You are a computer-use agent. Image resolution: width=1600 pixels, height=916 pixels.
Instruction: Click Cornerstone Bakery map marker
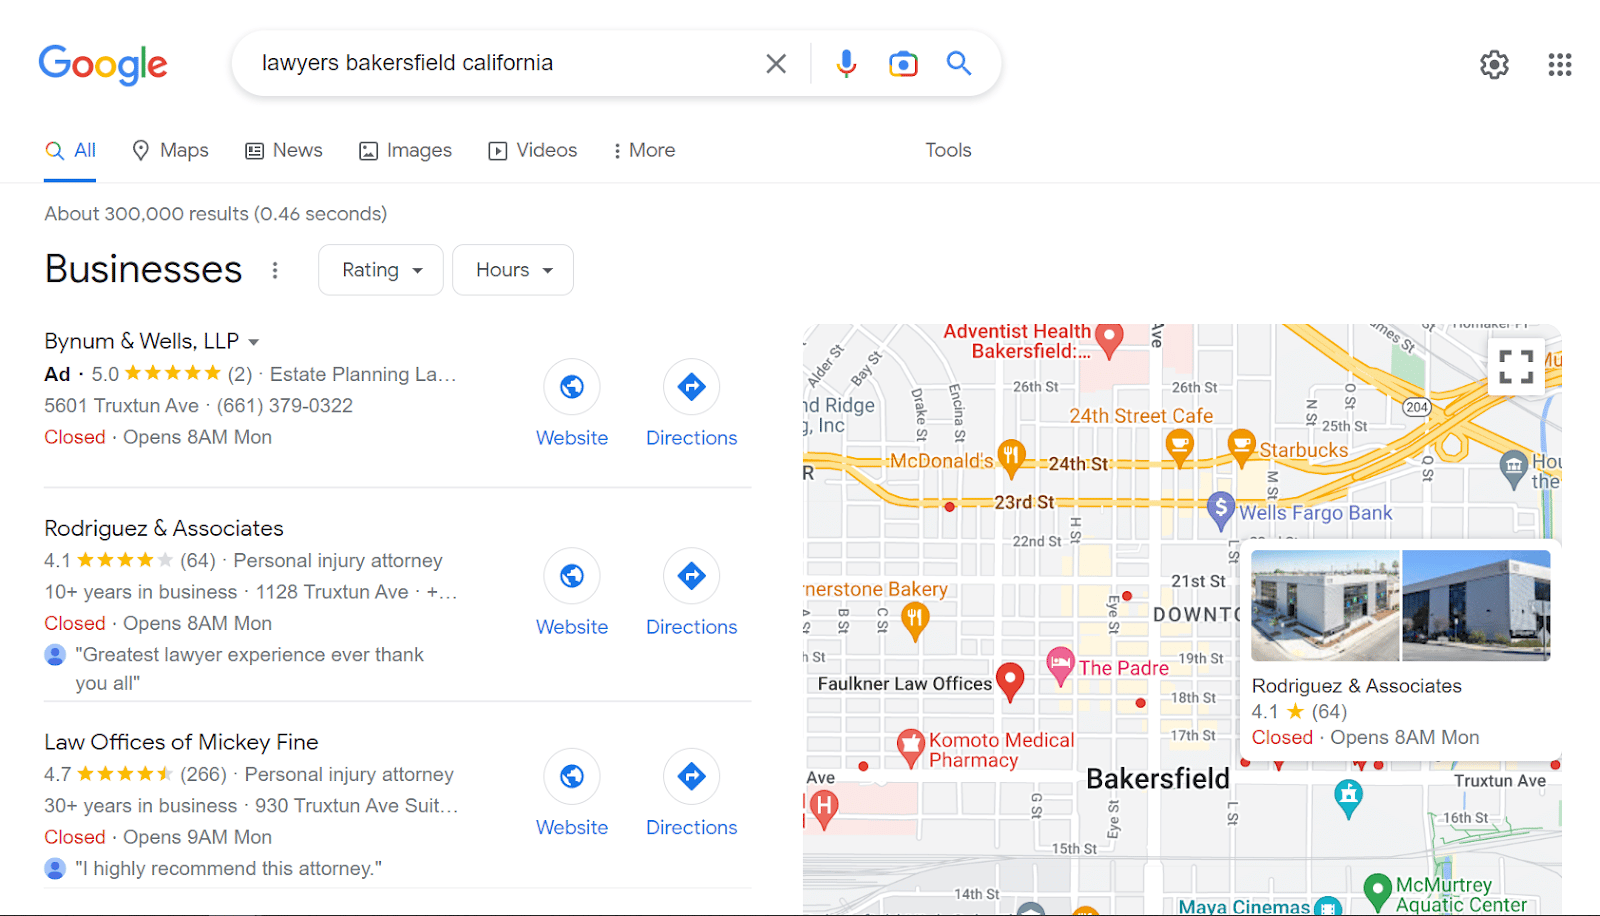coord(914,621)
